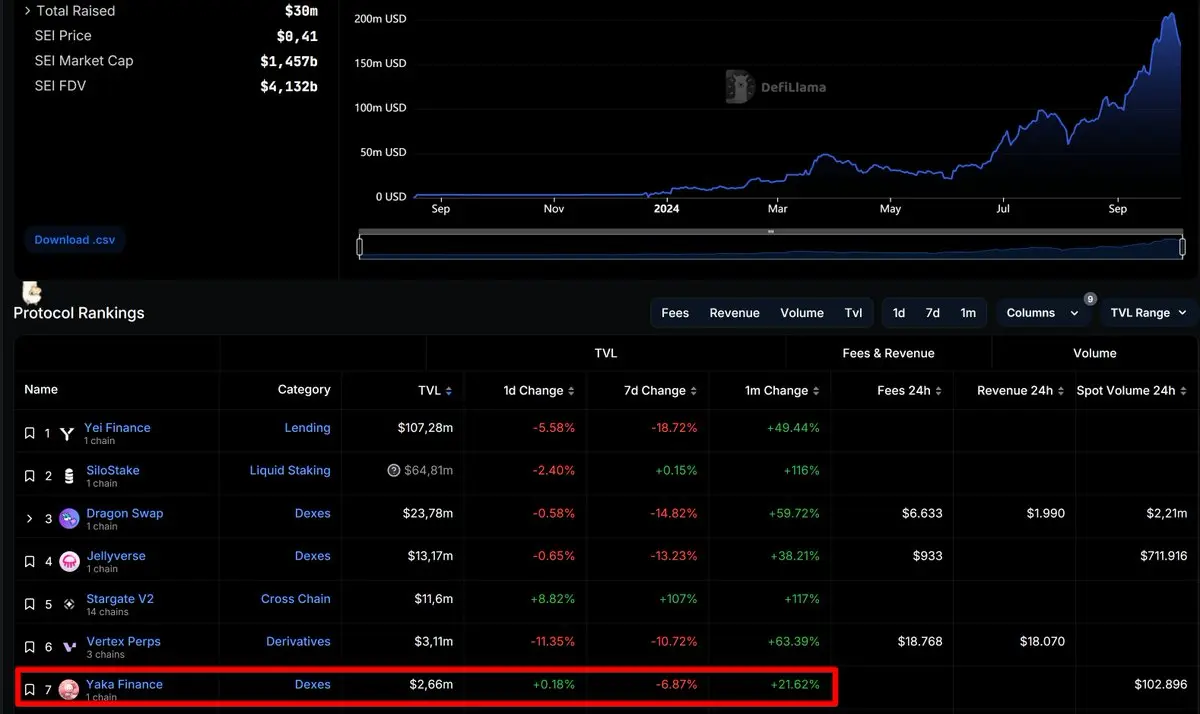Viewport: 1200px width, 714px height.
Task: Click the SEI FDV value $4,132b
Action: coord(289,87)
